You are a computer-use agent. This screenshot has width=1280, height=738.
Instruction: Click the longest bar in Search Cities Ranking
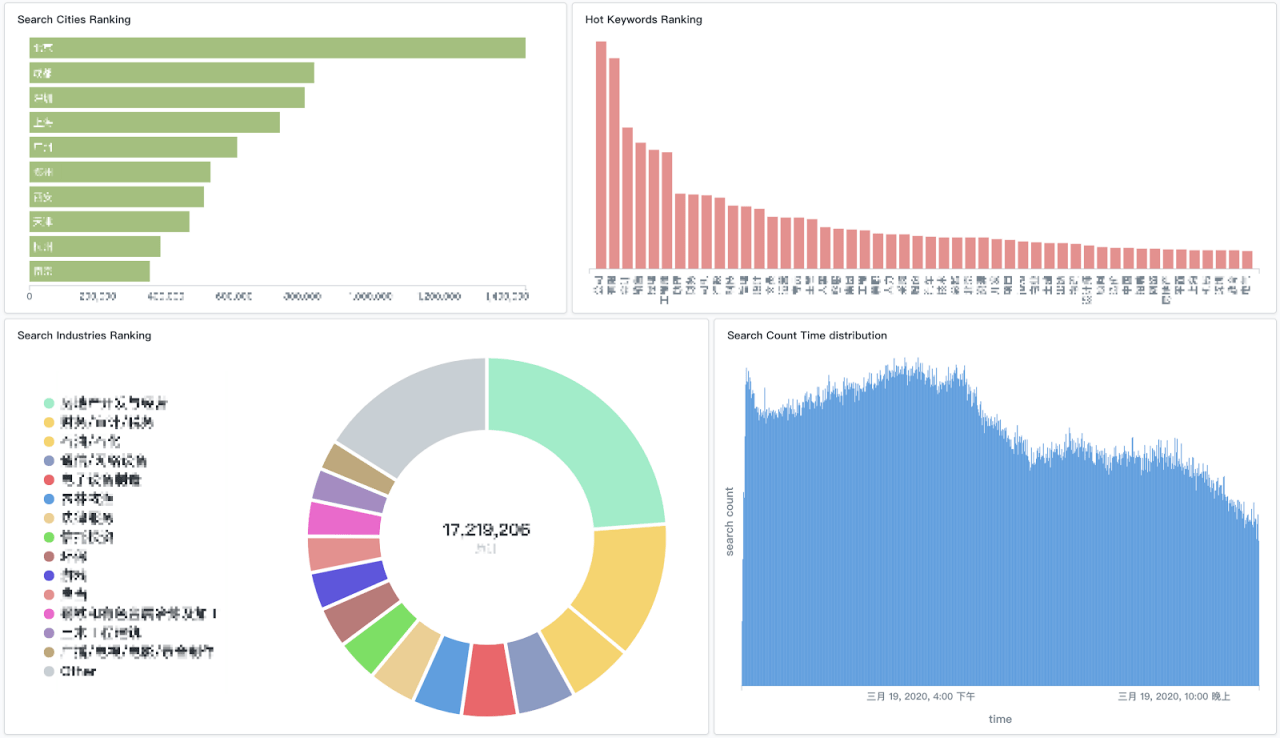point(277,48)
